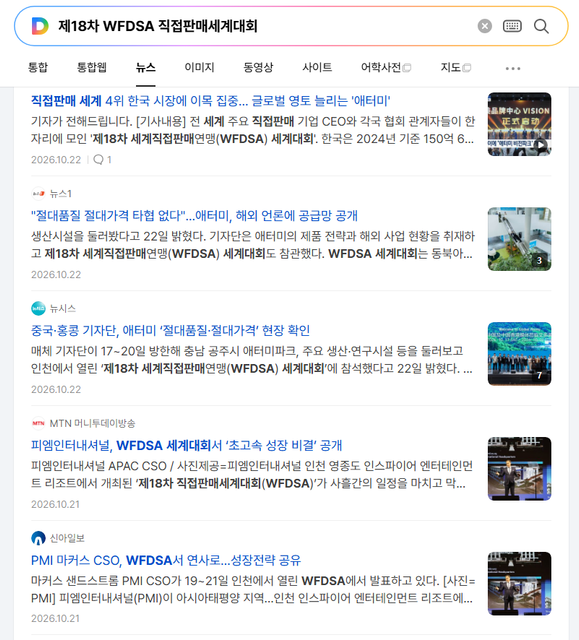Viewport: 579px width, 640px height.
Task: Open the 신아일보 publisher name
Action: tap(67, 538)
